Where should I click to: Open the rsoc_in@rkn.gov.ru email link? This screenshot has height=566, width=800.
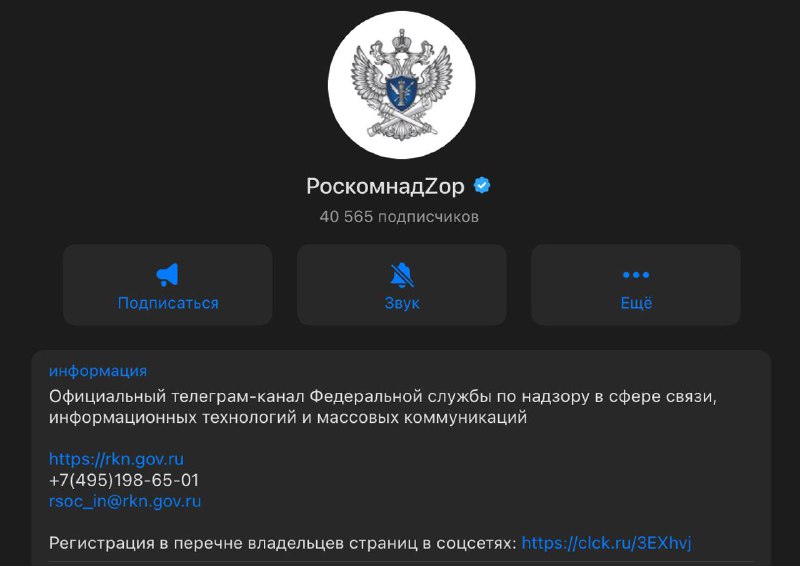tap(125, 502)
